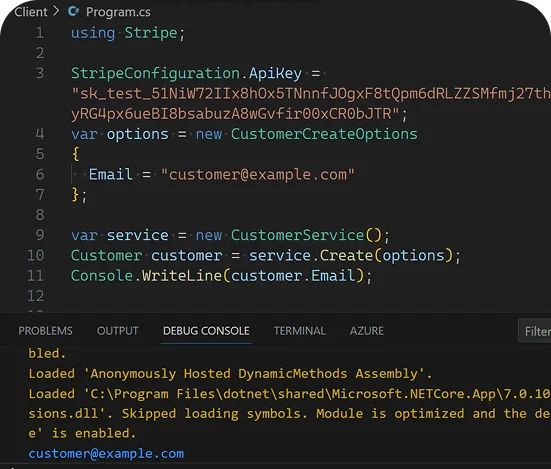This screenshot has width=551, height=469.
Task: Click the Create method call
Action: (x=346, y=255)
